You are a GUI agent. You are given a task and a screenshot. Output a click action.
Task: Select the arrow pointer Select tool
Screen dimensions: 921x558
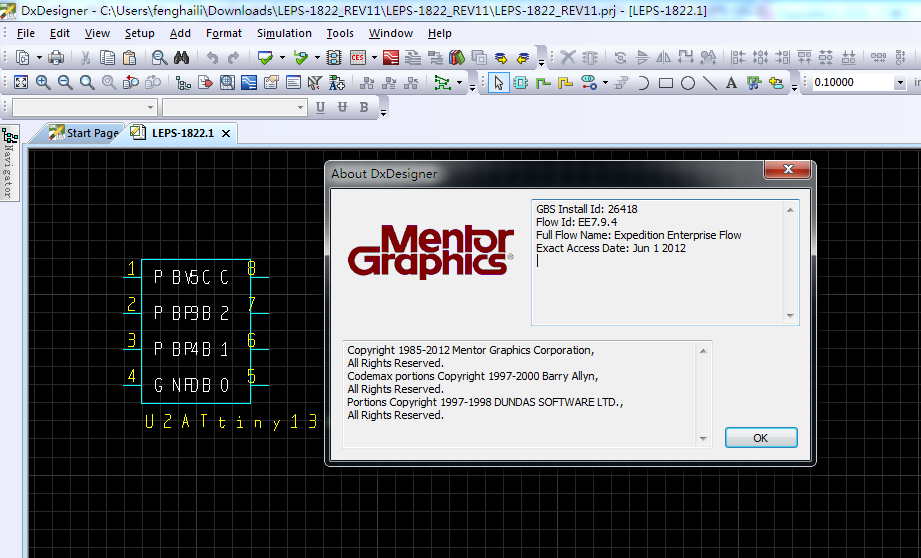pyautogui.click(x=499, y=83)
